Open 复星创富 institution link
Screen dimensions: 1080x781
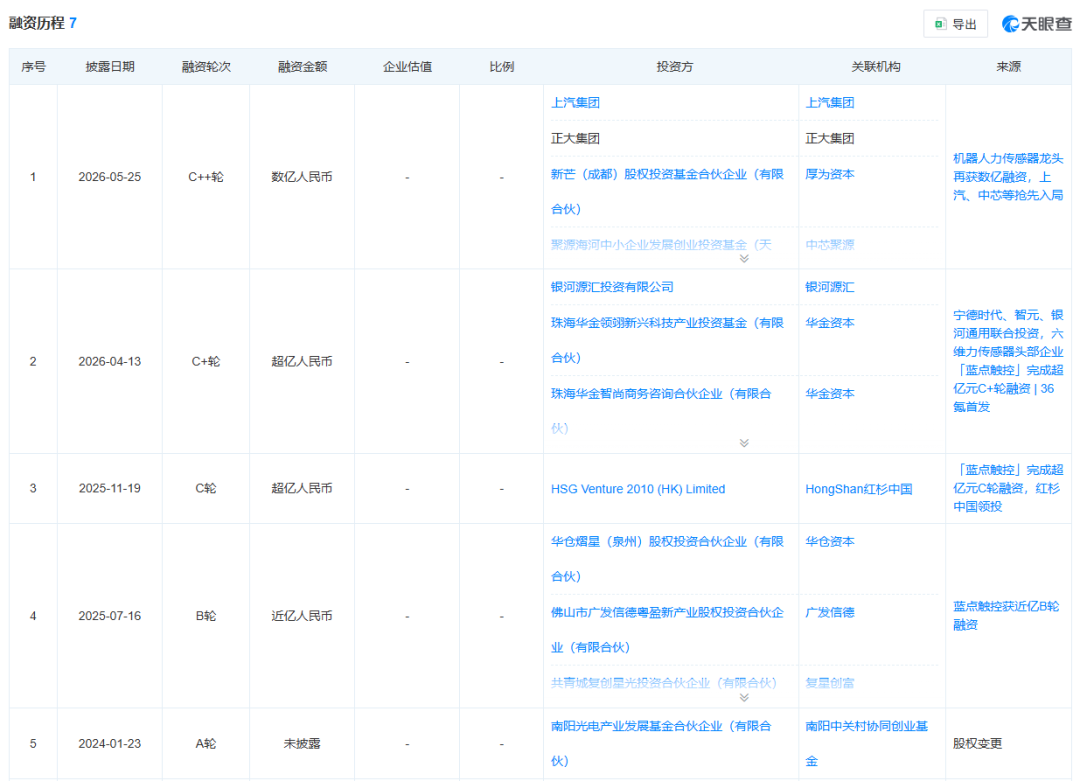click(830, 683)
